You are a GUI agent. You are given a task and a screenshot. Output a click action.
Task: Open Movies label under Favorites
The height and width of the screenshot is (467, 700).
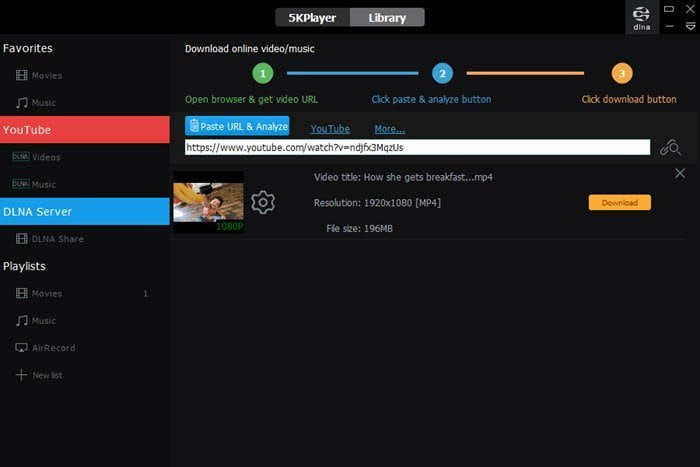coord(47,75)
